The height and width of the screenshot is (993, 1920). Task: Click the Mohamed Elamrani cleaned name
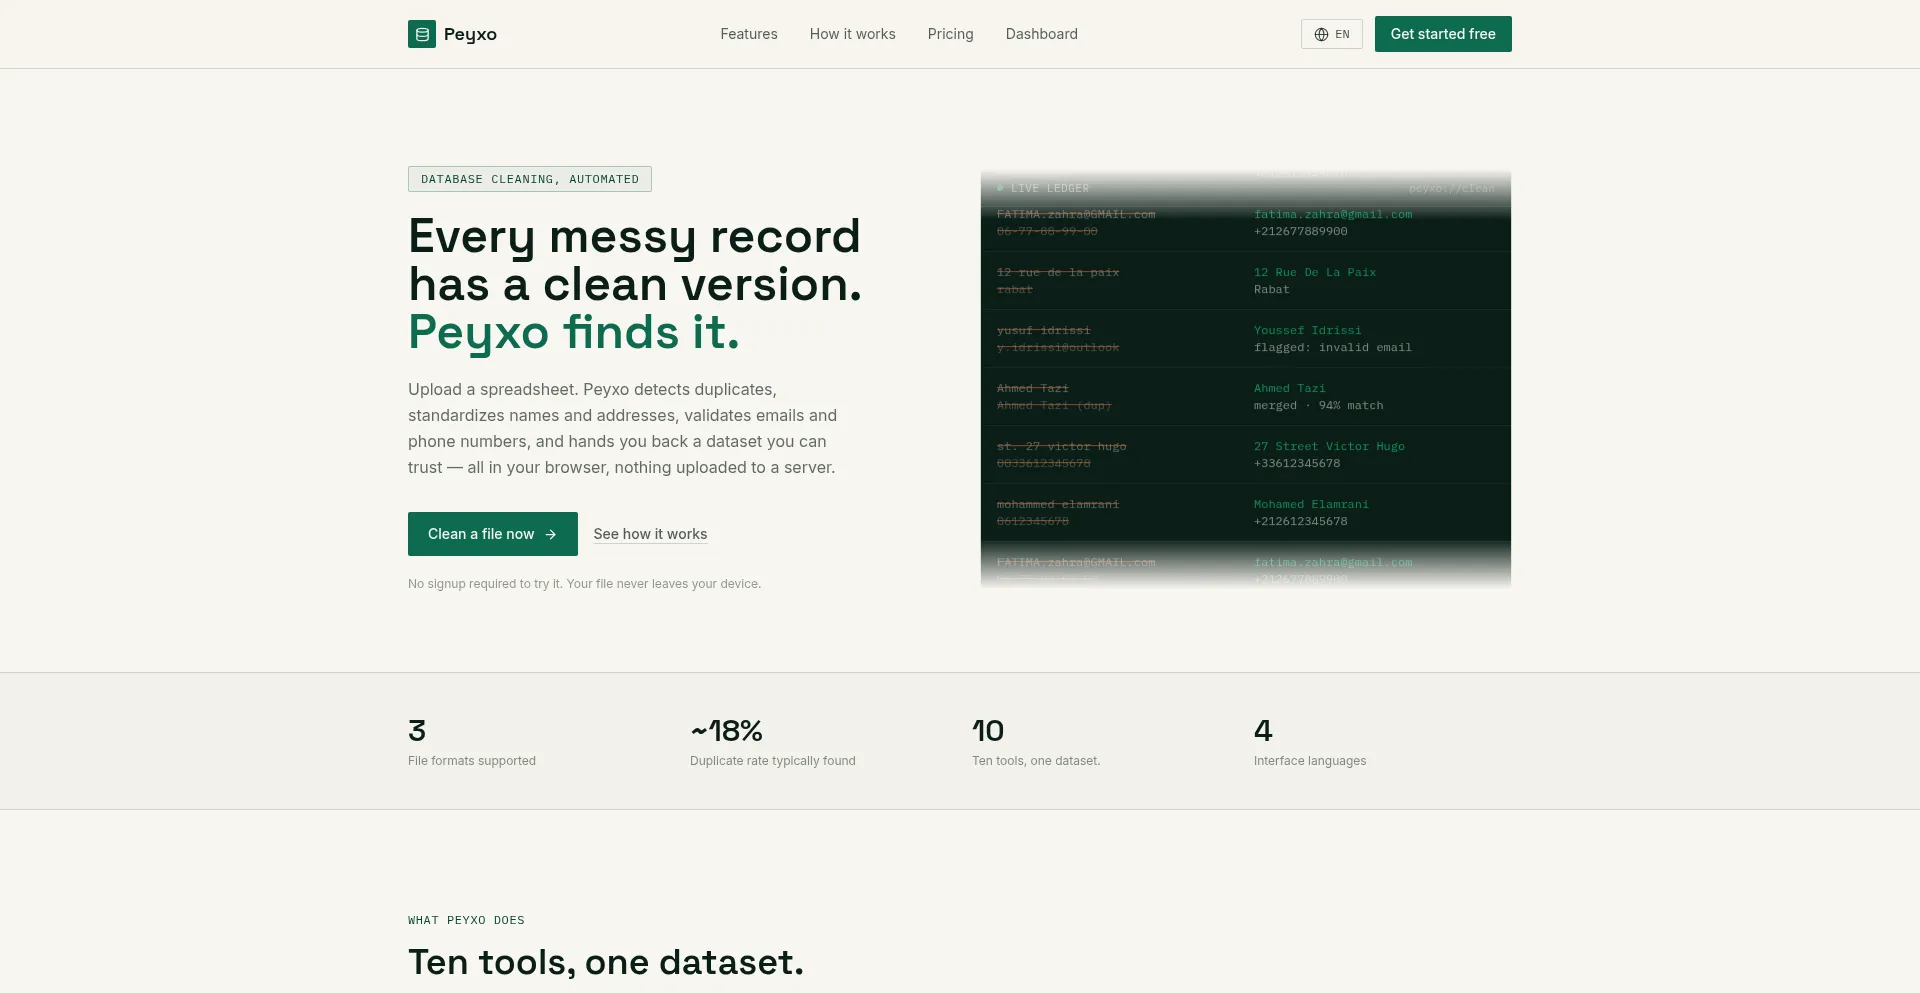[1311, 504]
